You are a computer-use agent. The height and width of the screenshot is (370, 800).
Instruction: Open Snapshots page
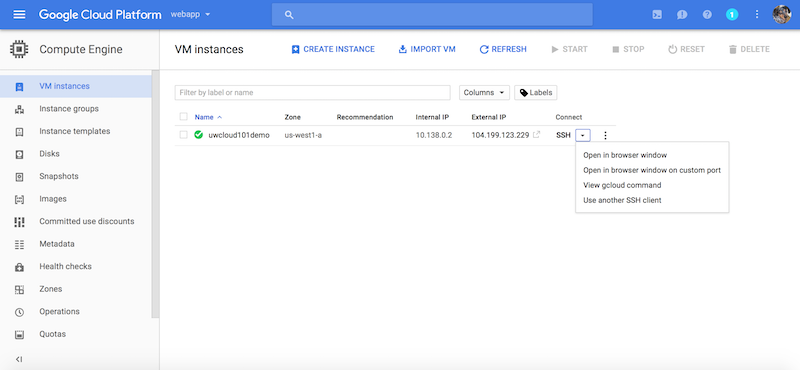[59, 177]
